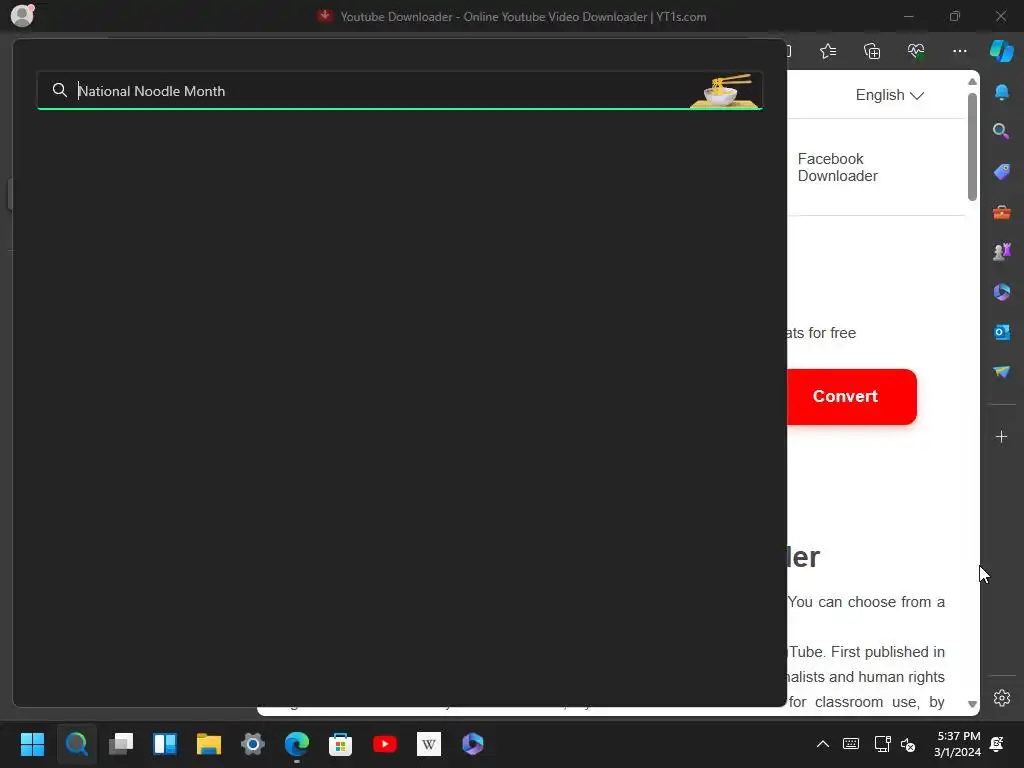Screen dimensions: 1024x768
Task: Click the taskbar Search icon
Action: [x=76, y=744]
